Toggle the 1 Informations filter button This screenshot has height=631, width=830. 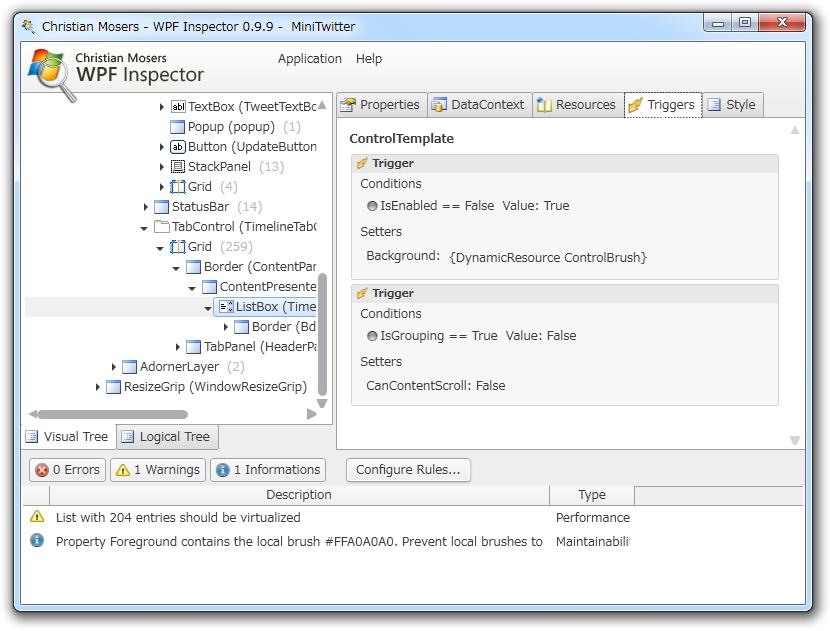pyautogui.click(x=268, y=470)
